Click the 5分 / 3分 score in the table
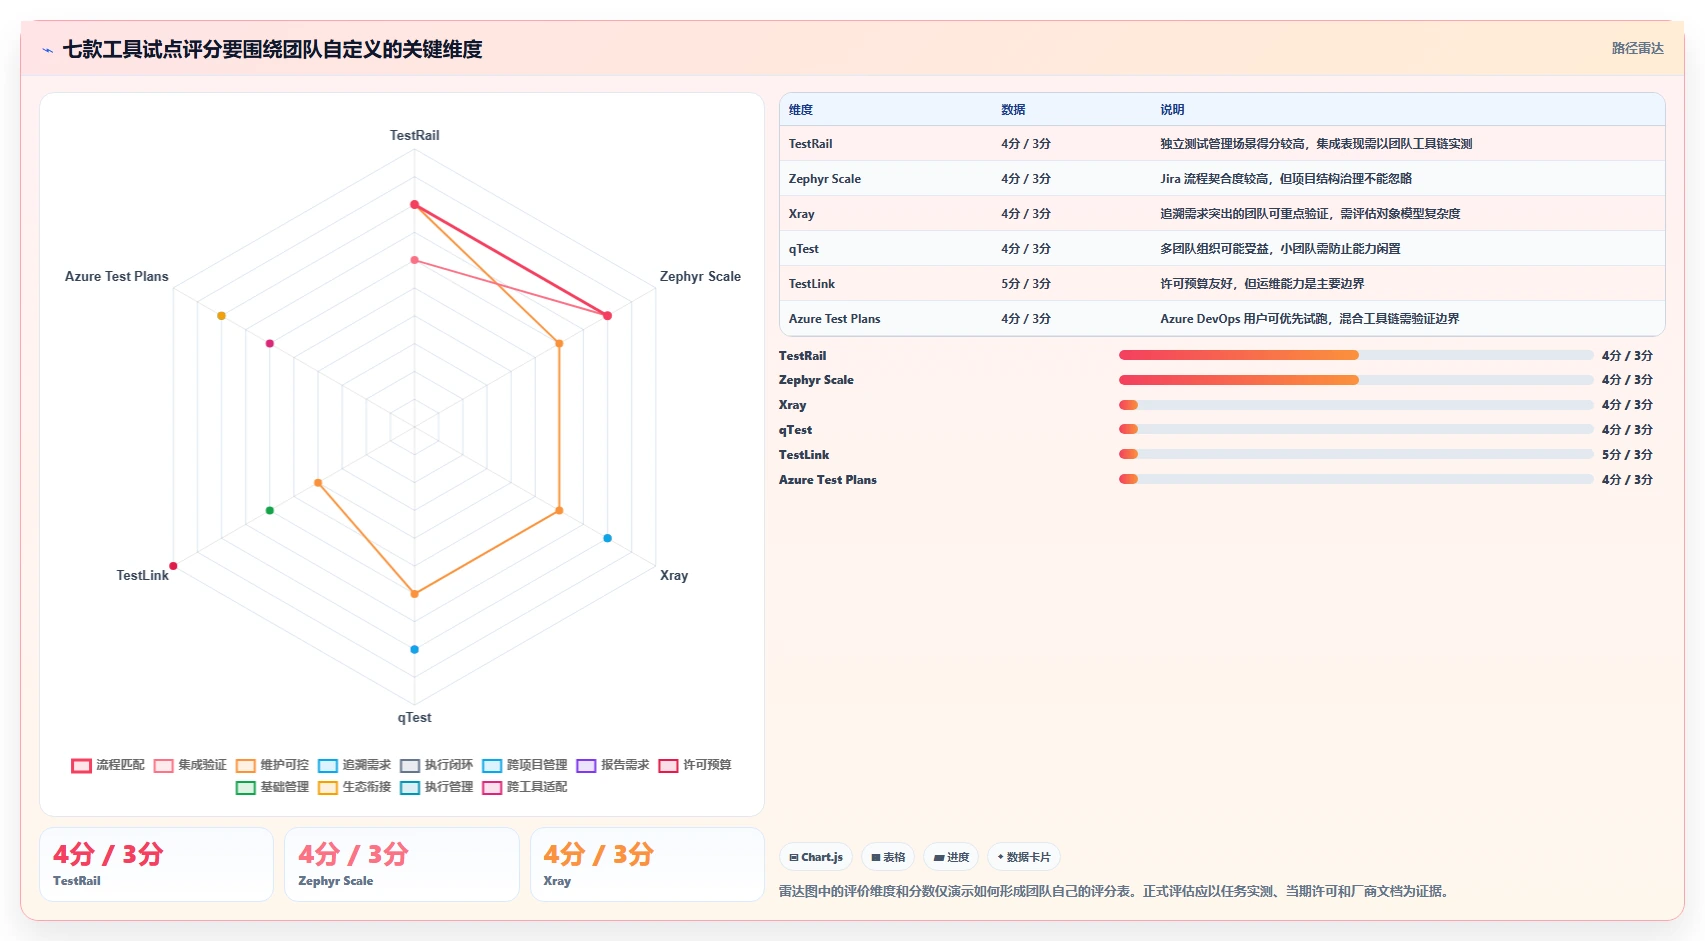This screenshot has width=1705, height=941. pos(1026,284)
